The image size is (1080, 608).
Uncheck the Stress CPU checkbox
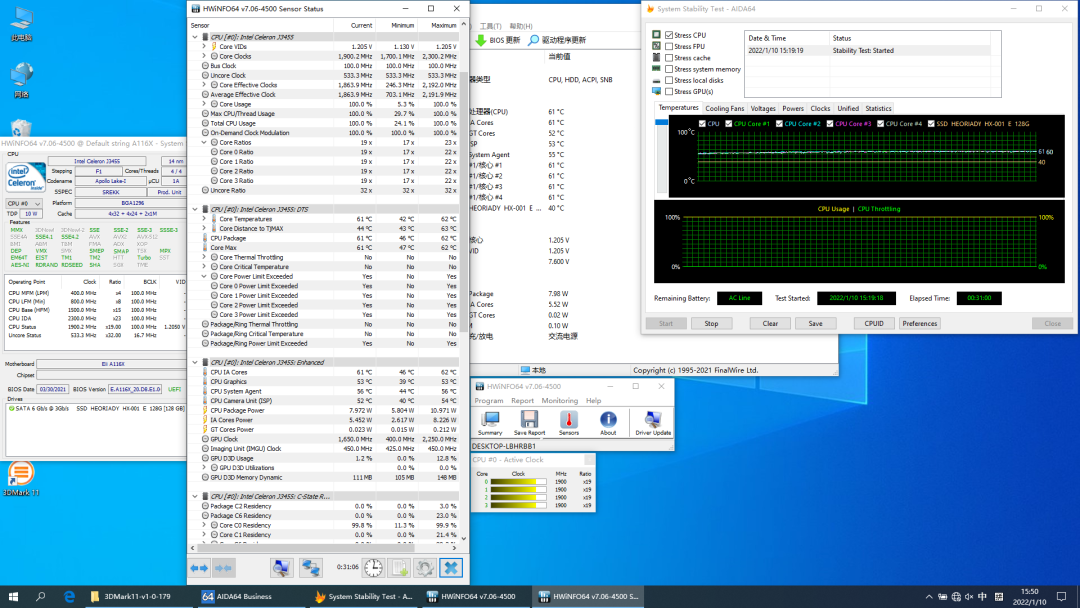click(669, 35)
